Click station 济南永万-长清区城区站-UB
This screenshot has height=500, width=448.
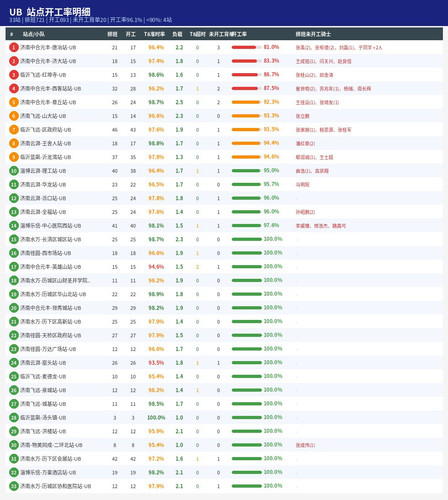(51, 239)
